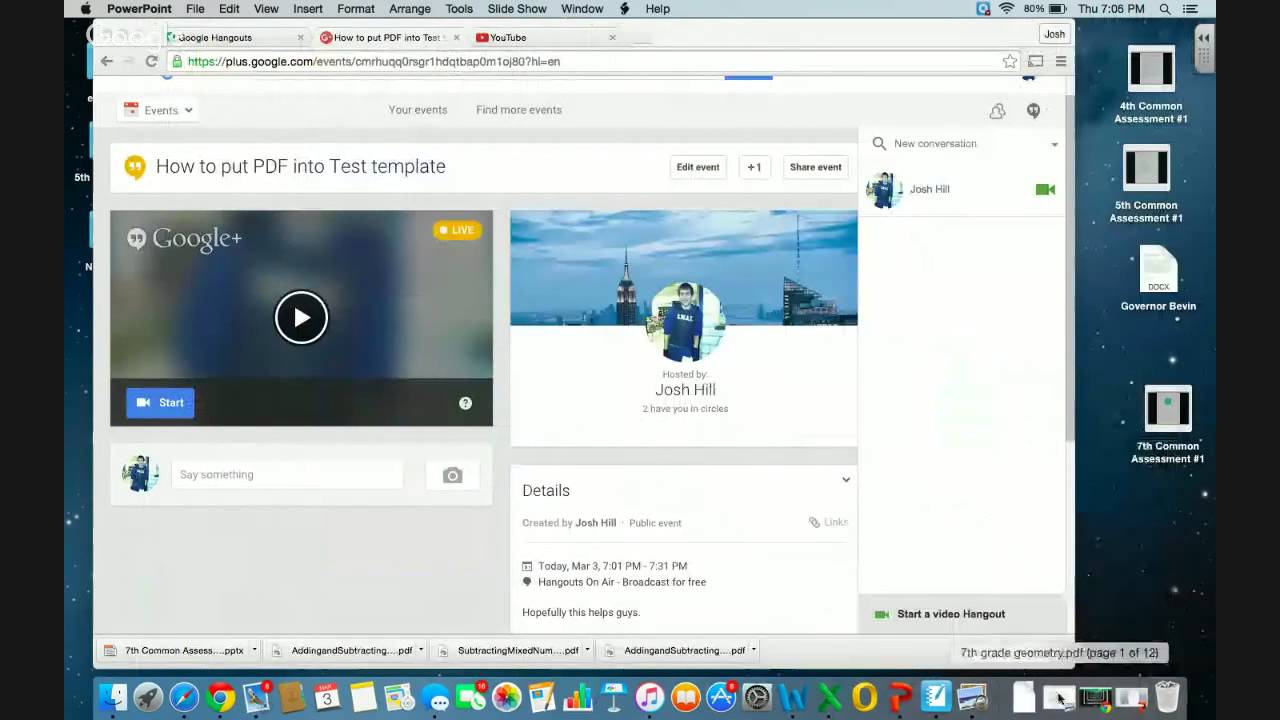Open Finder from the dock
This screenshot has height=720, width=1280.
click(113, 696)
